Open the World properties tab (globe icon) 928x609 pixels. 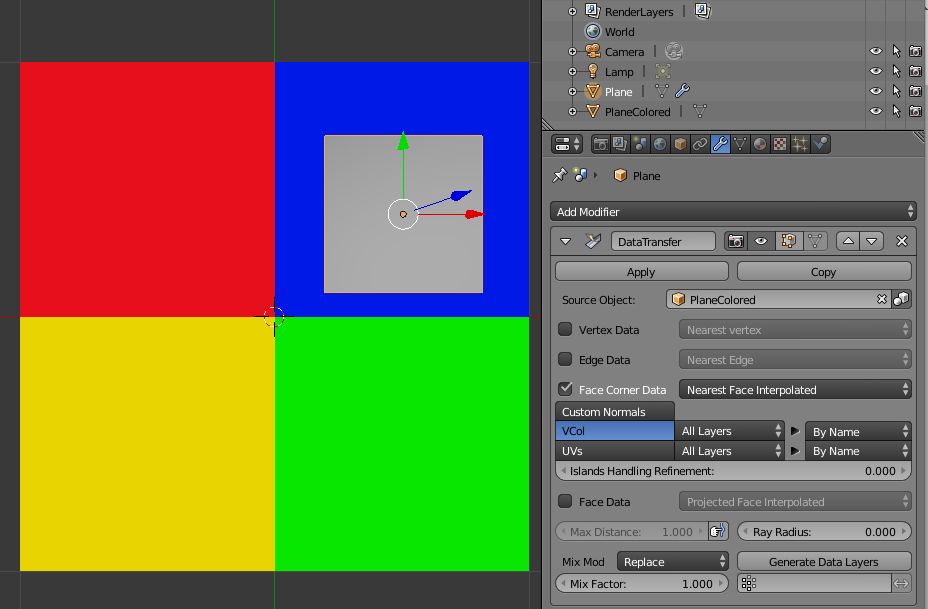point(660,144)
